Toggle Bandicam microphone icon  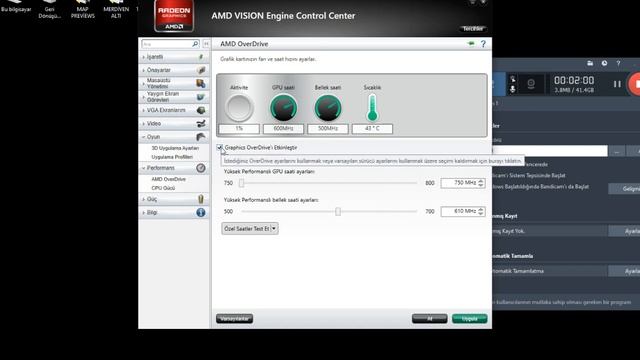(x=513, y=89)
